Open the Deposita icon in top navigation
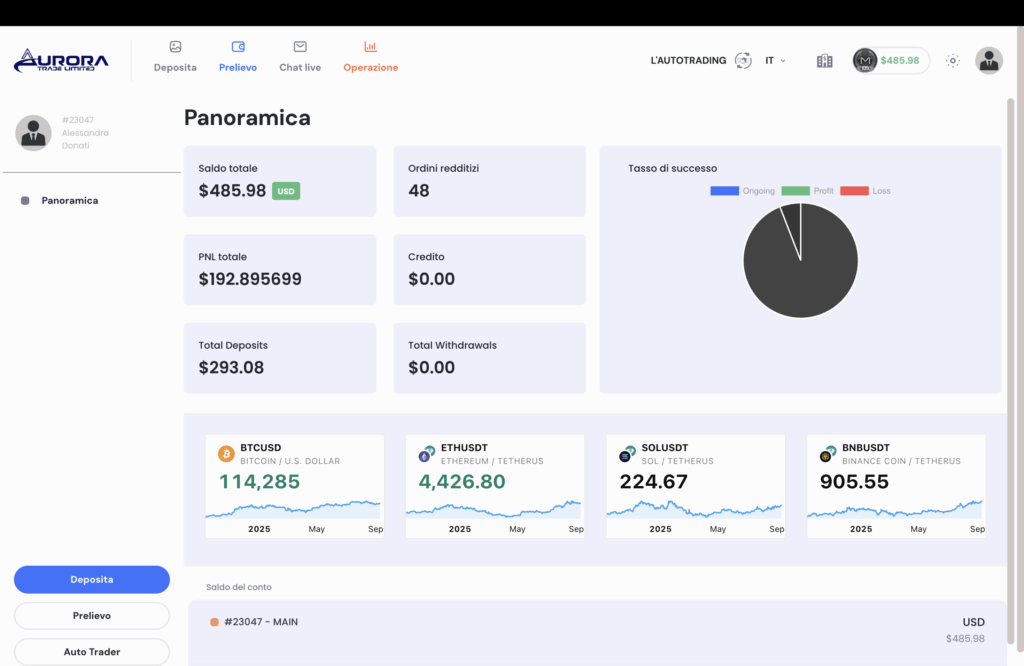The image size is (1024, 666). [175, 47]
